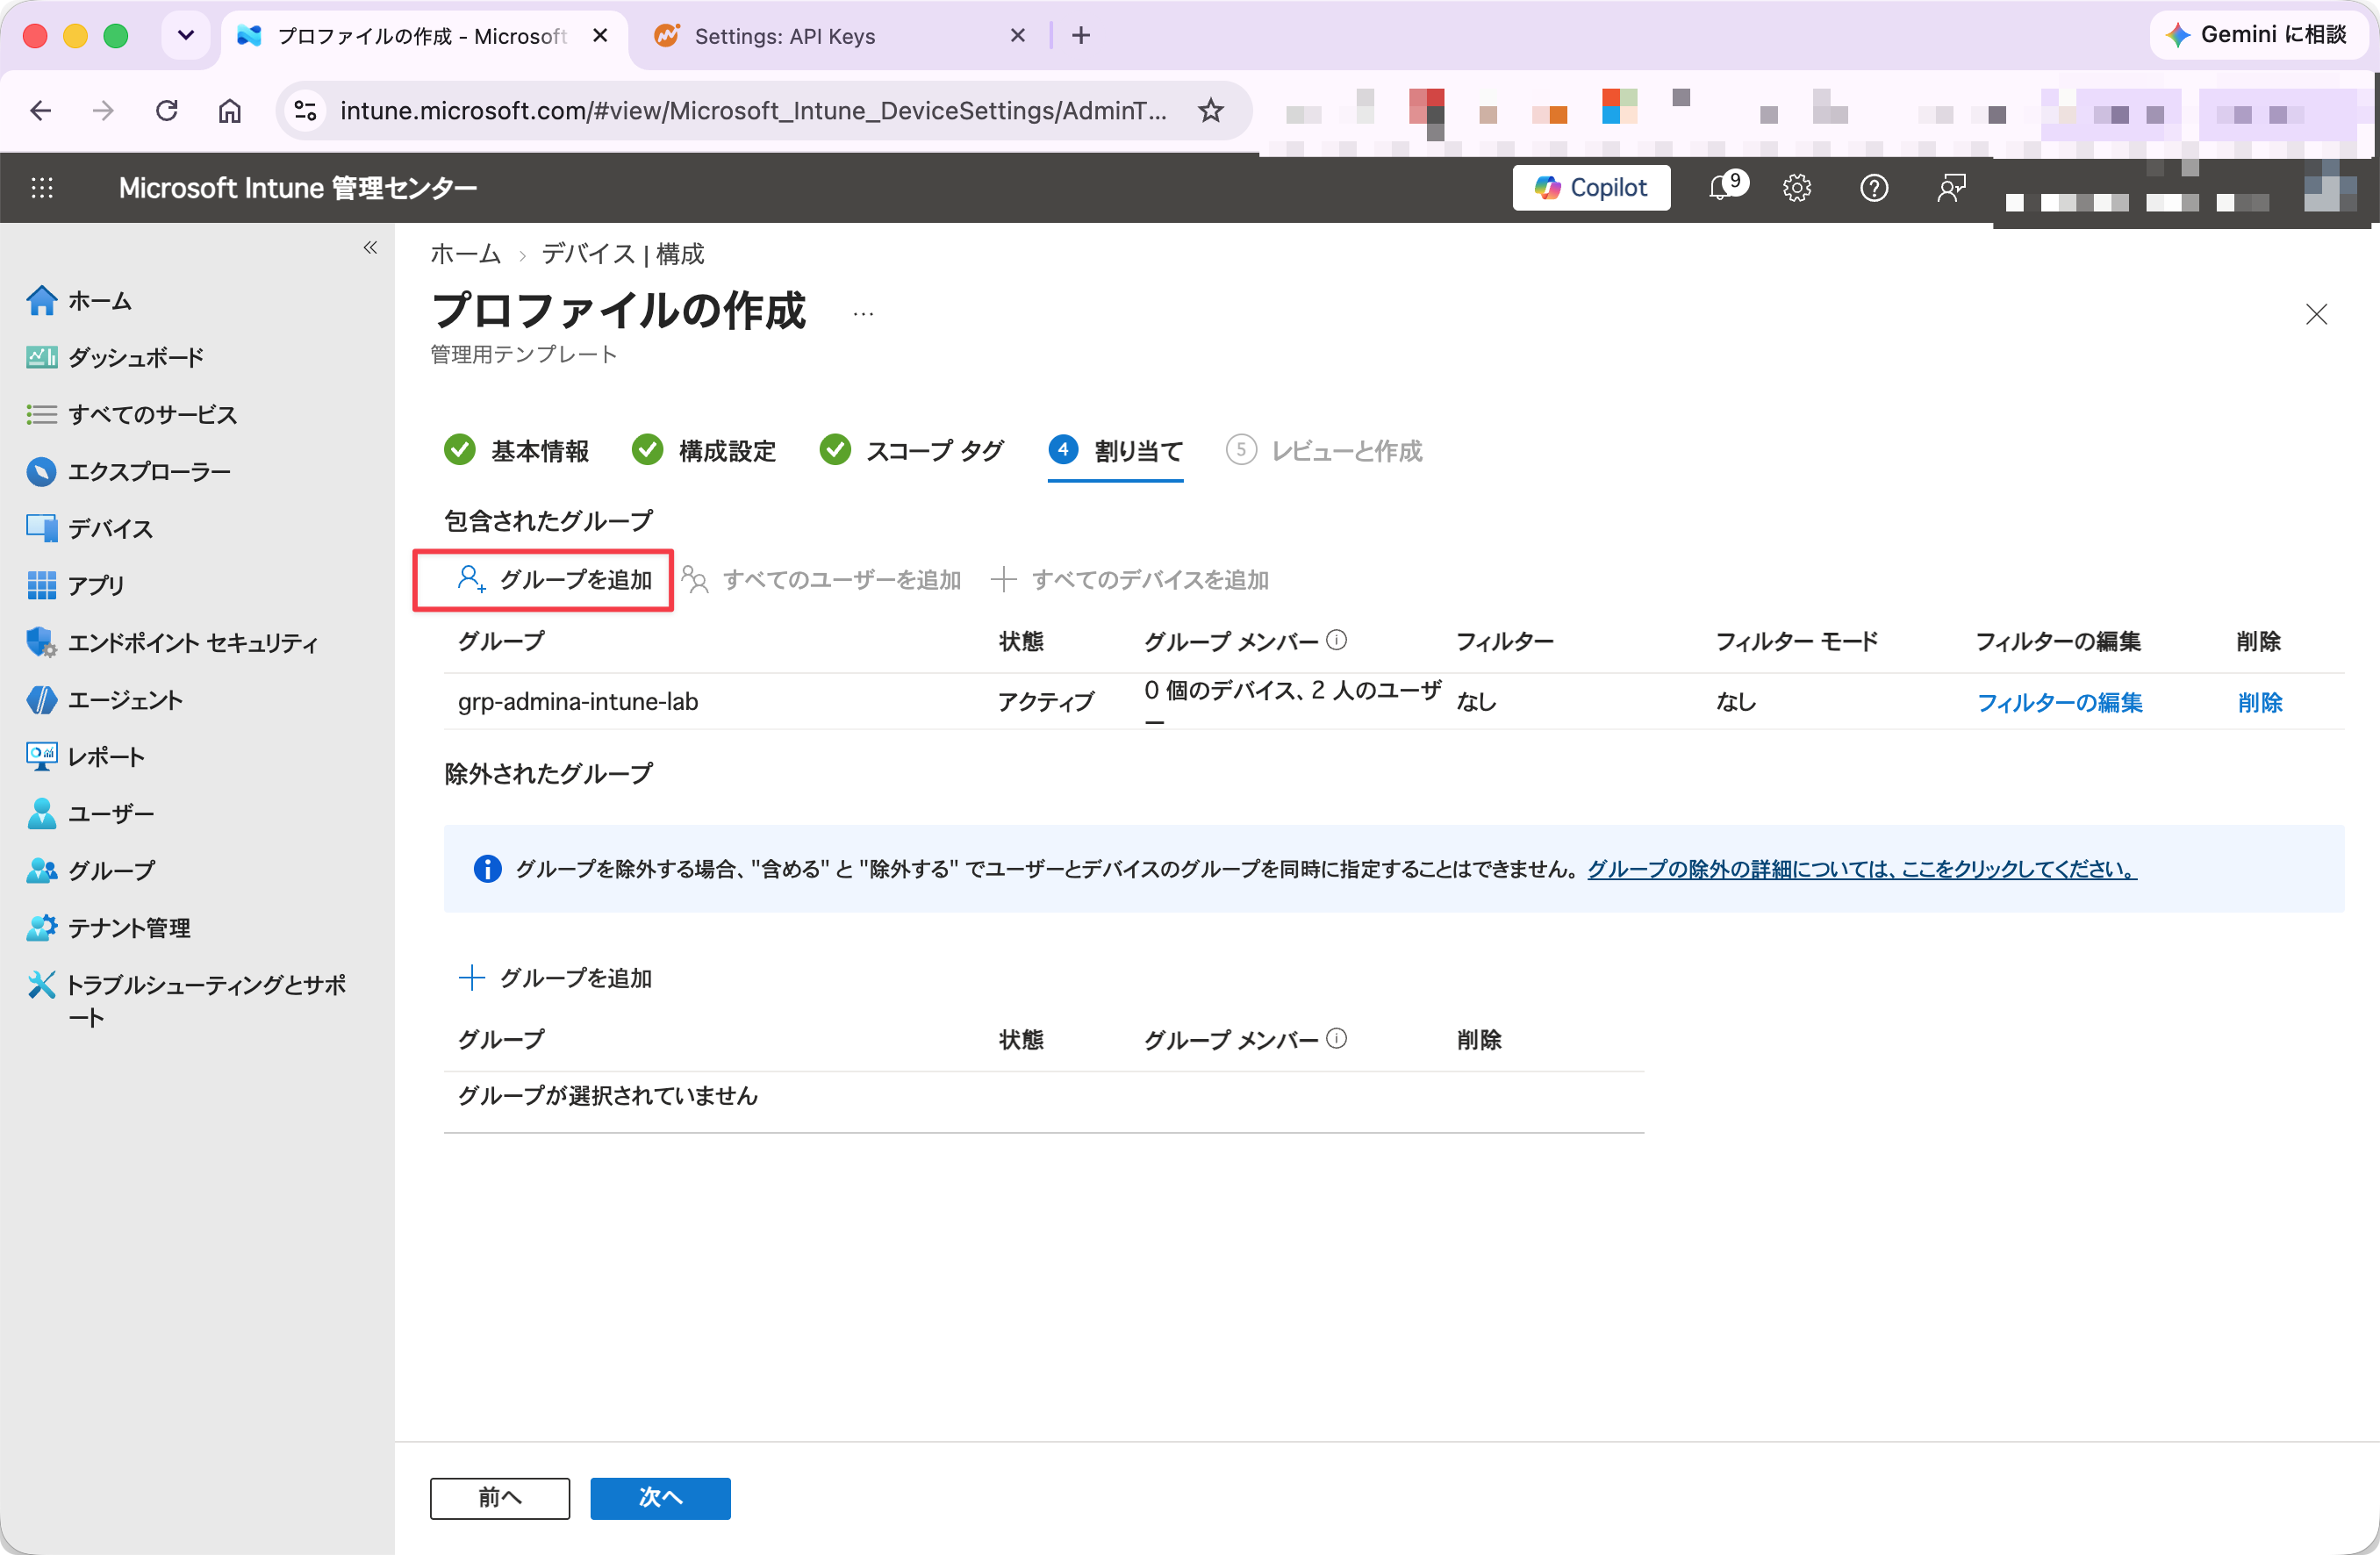Open レポート in the sidebar
Viewport: 2380px width, 1555px height.
tap(86, 756)
